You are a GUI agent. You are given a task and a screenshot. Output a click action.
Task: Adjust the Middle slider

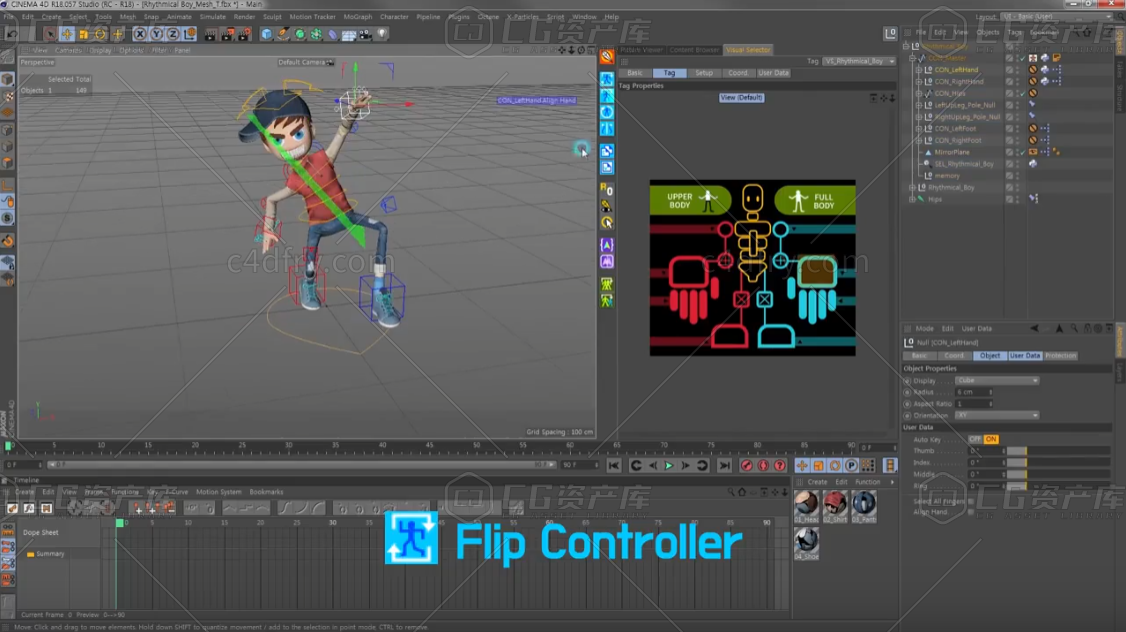(1058, 474)
